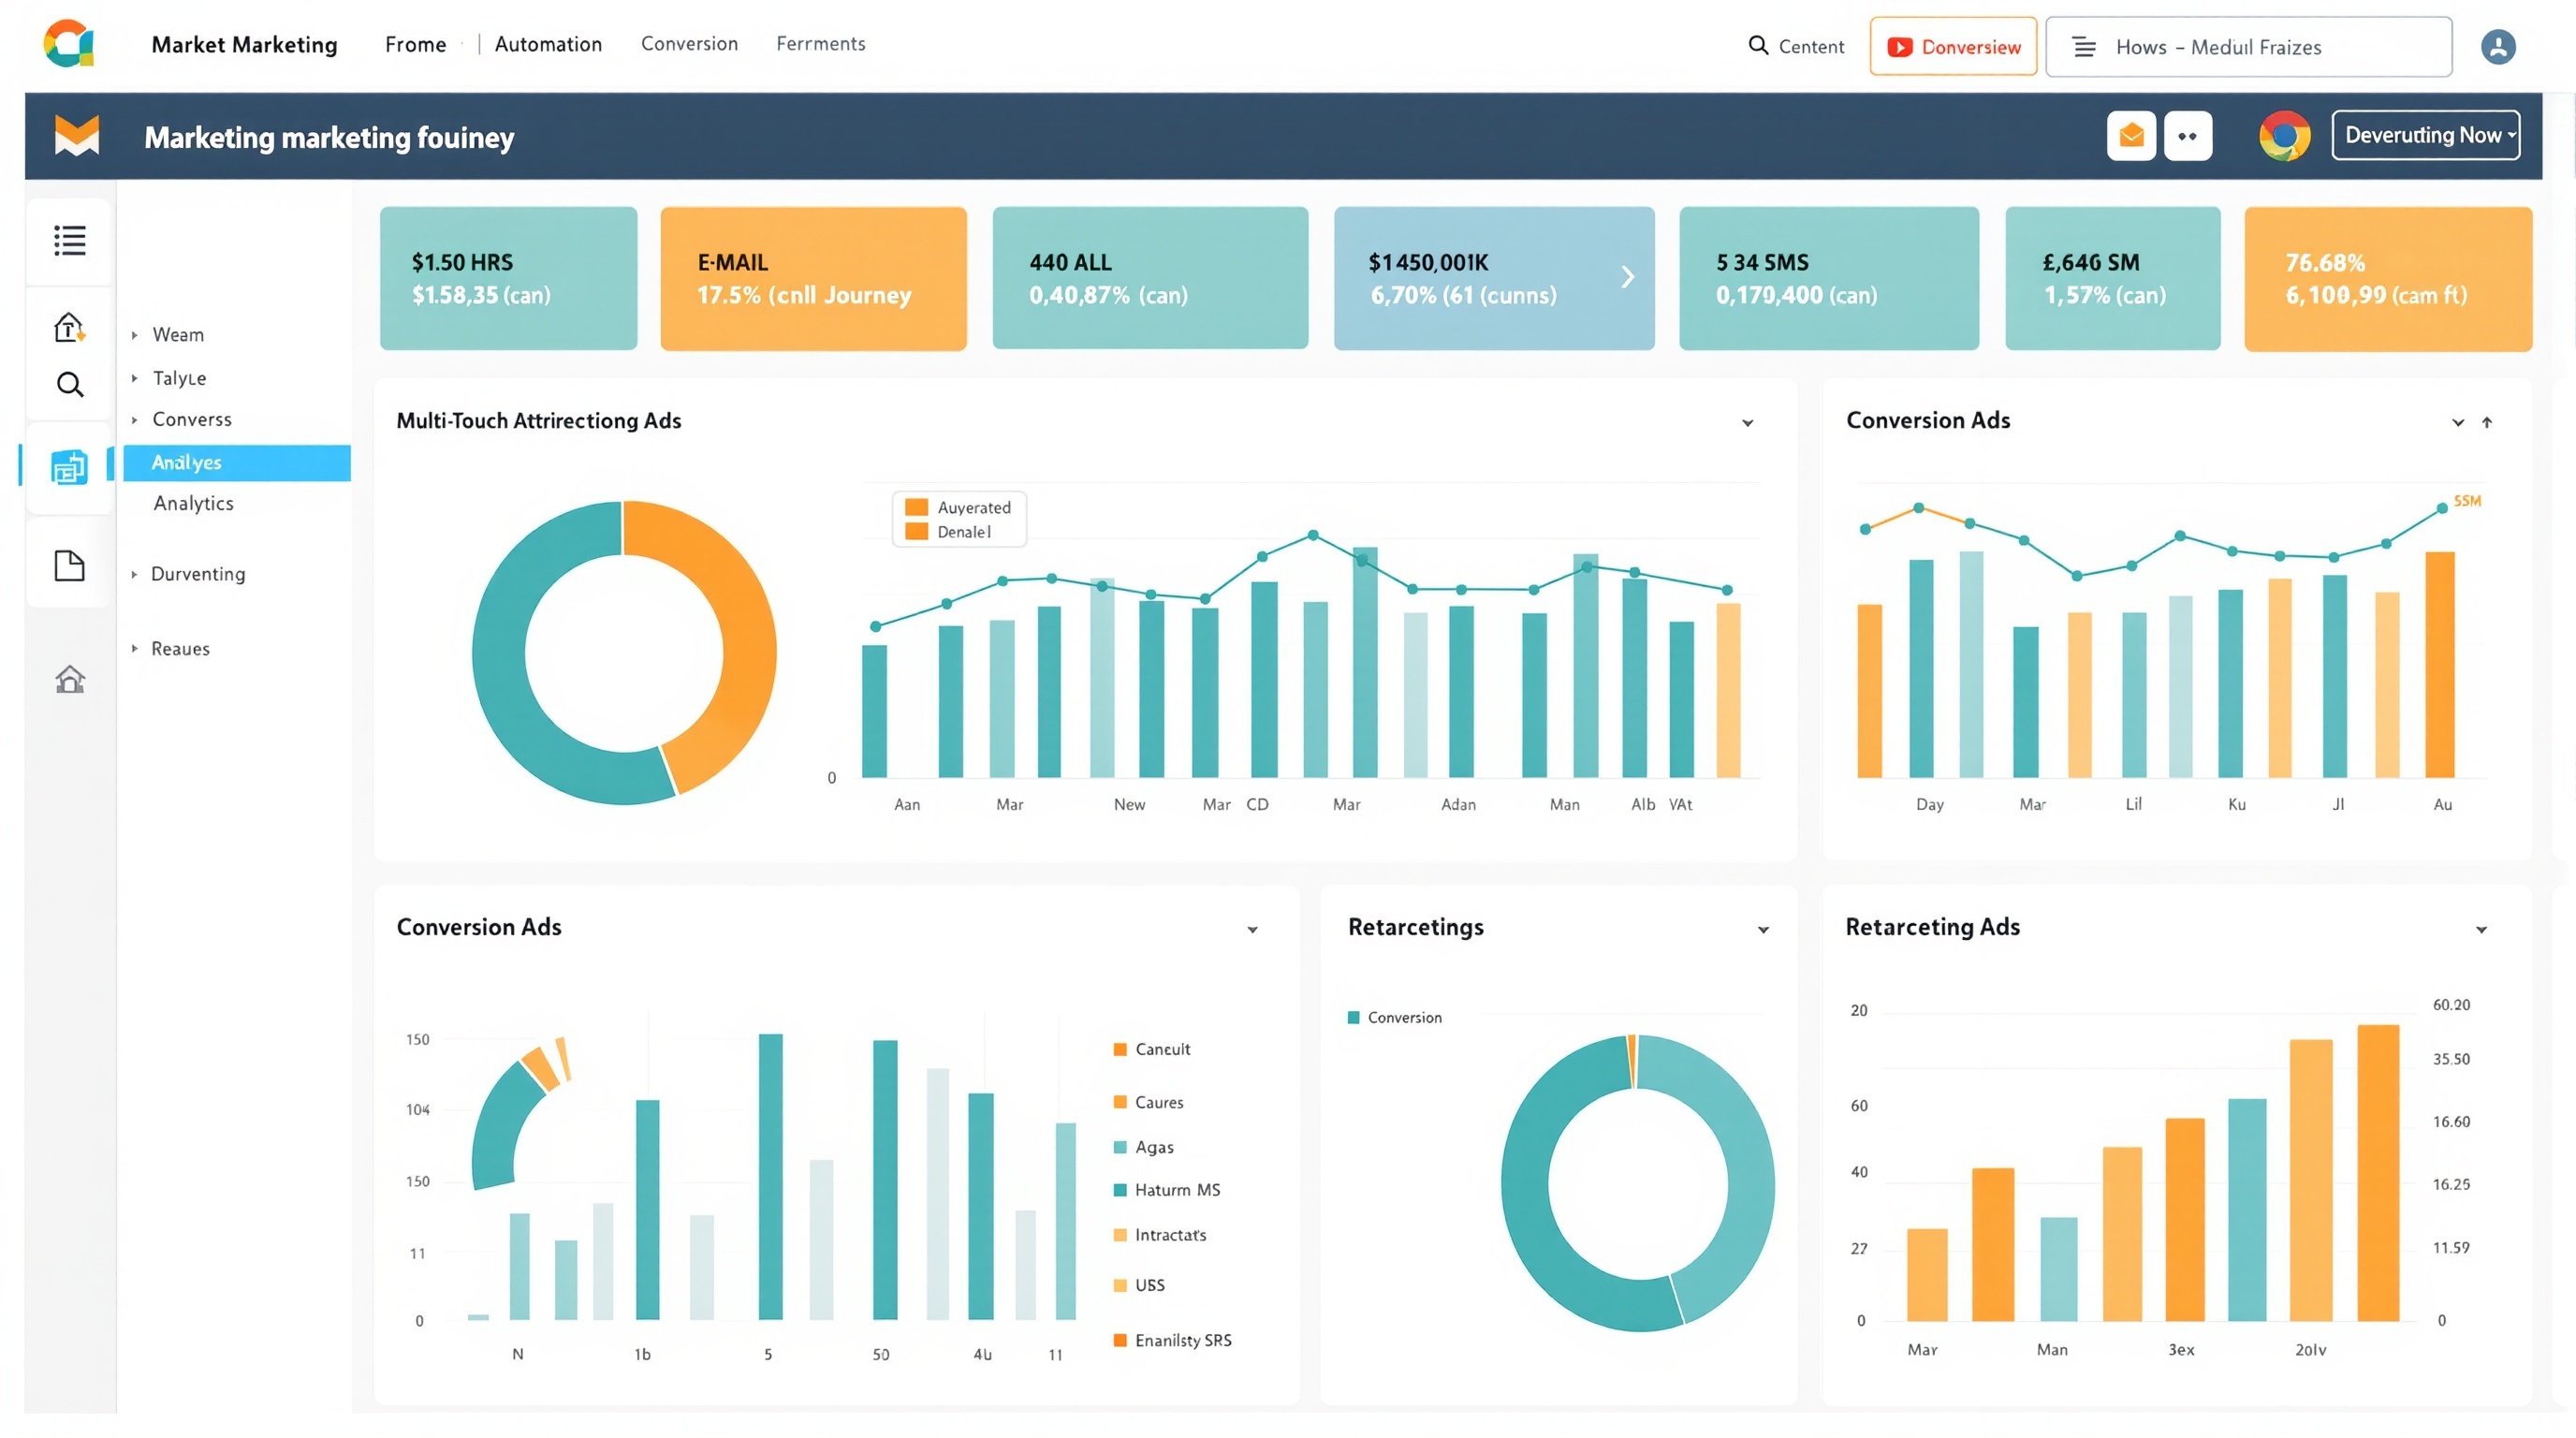Open the bottom Conversion Ads panel dropdown
2576x1438 pixels.
[x=1252, y=930]
